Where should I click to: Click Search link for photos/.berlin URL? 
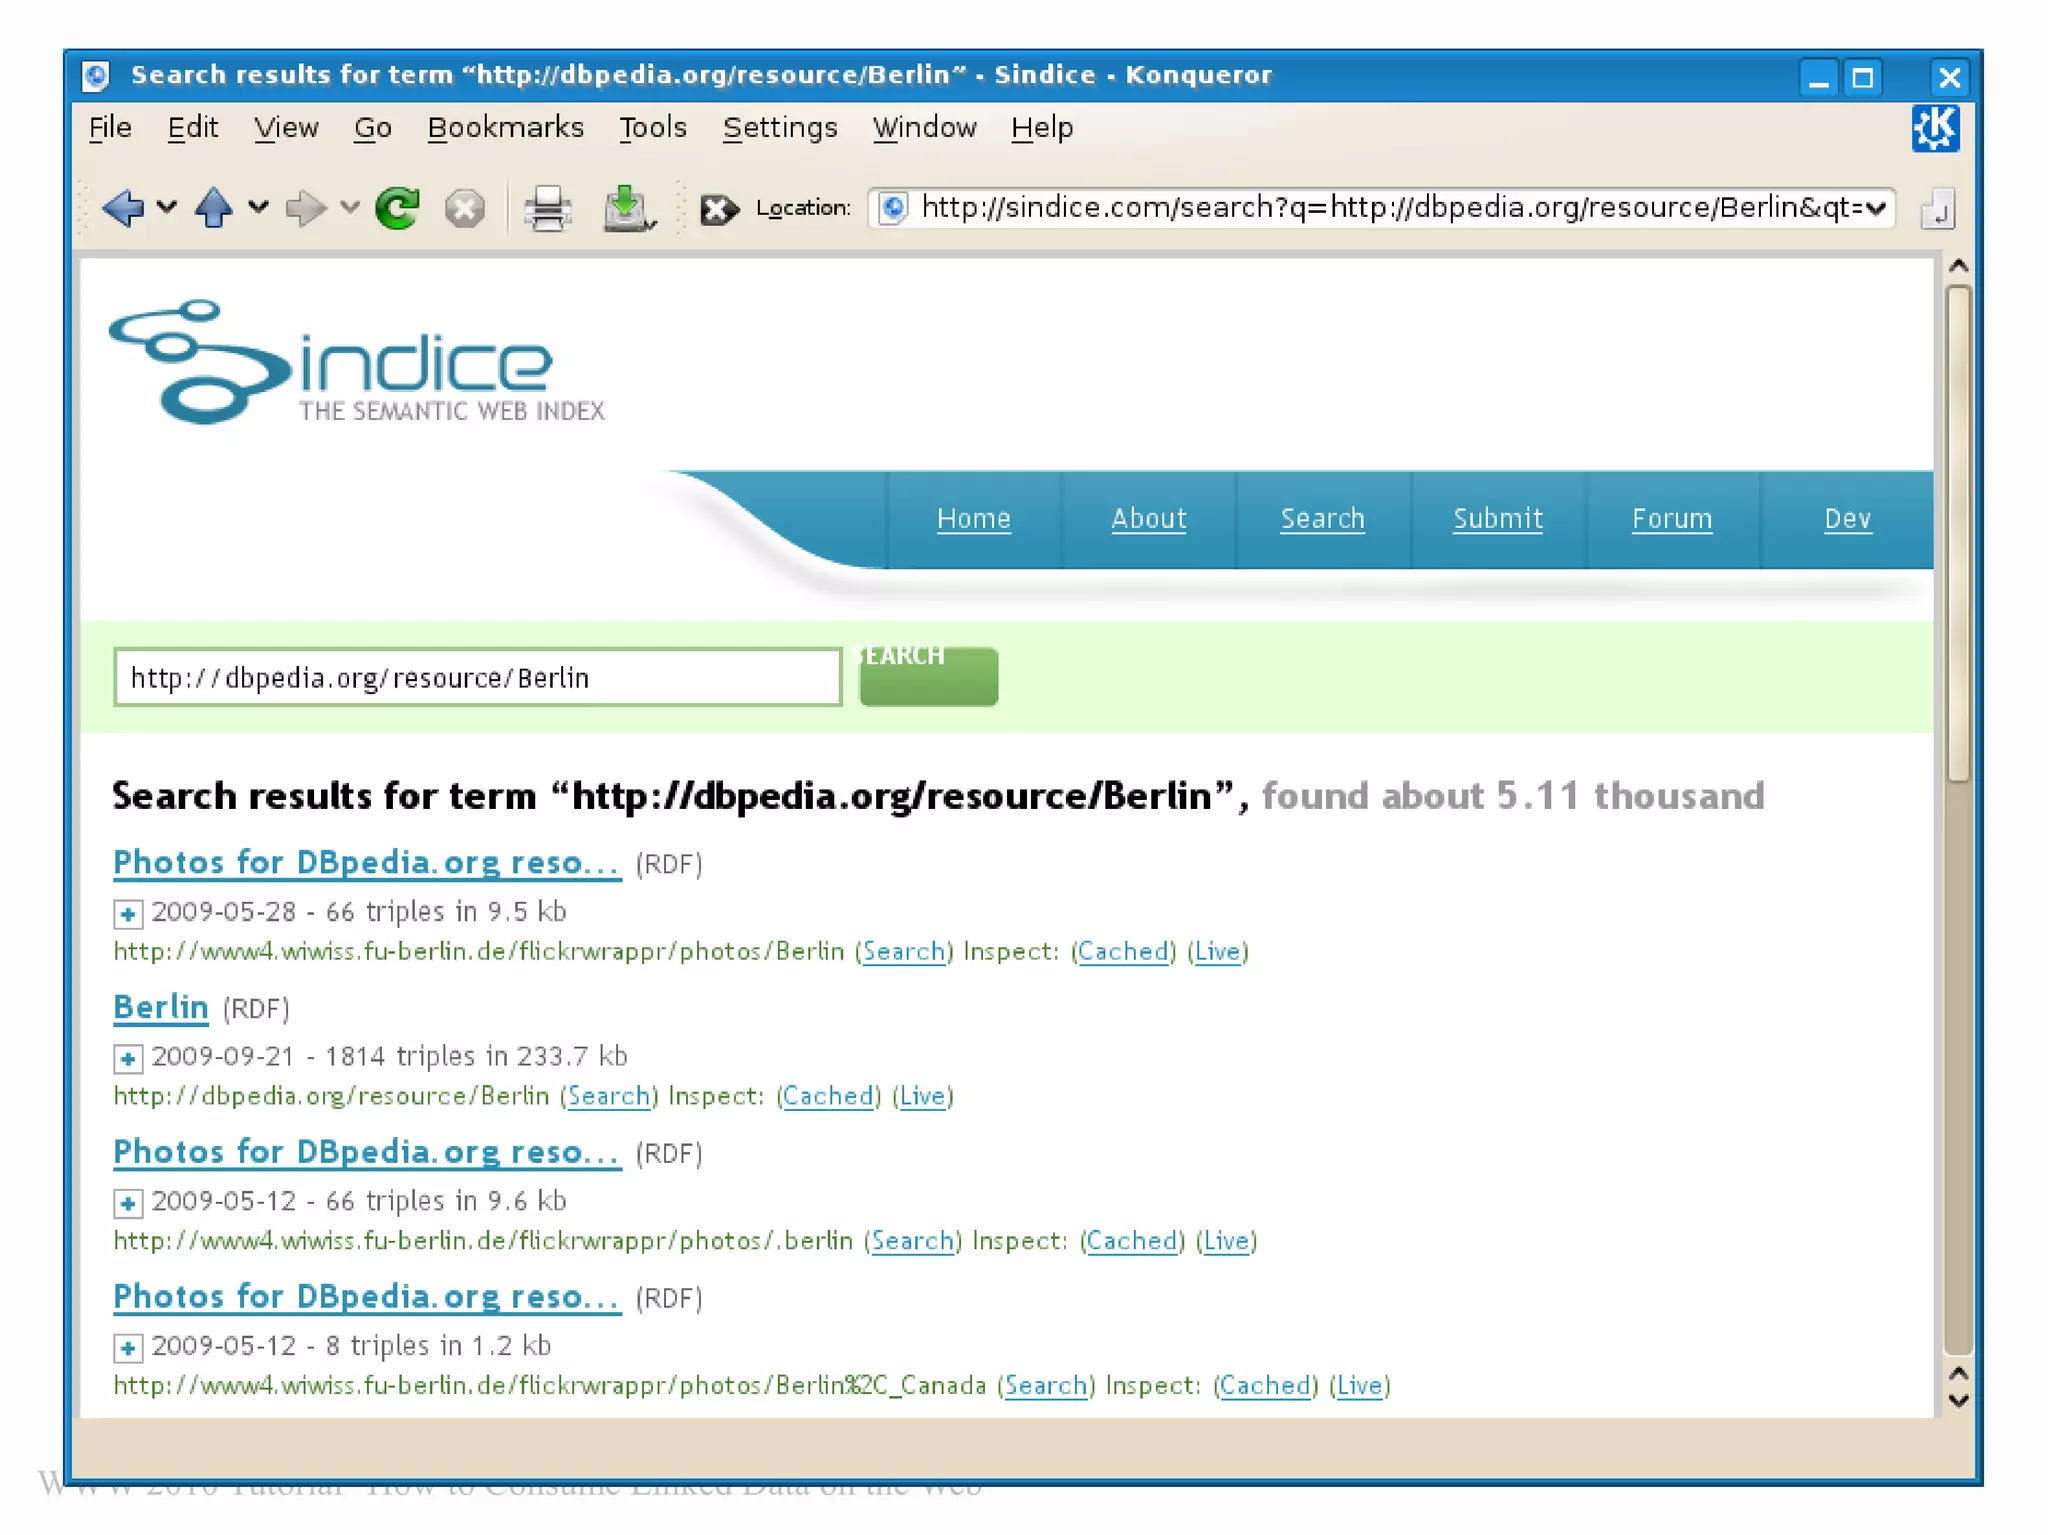tap(913, 1241)
